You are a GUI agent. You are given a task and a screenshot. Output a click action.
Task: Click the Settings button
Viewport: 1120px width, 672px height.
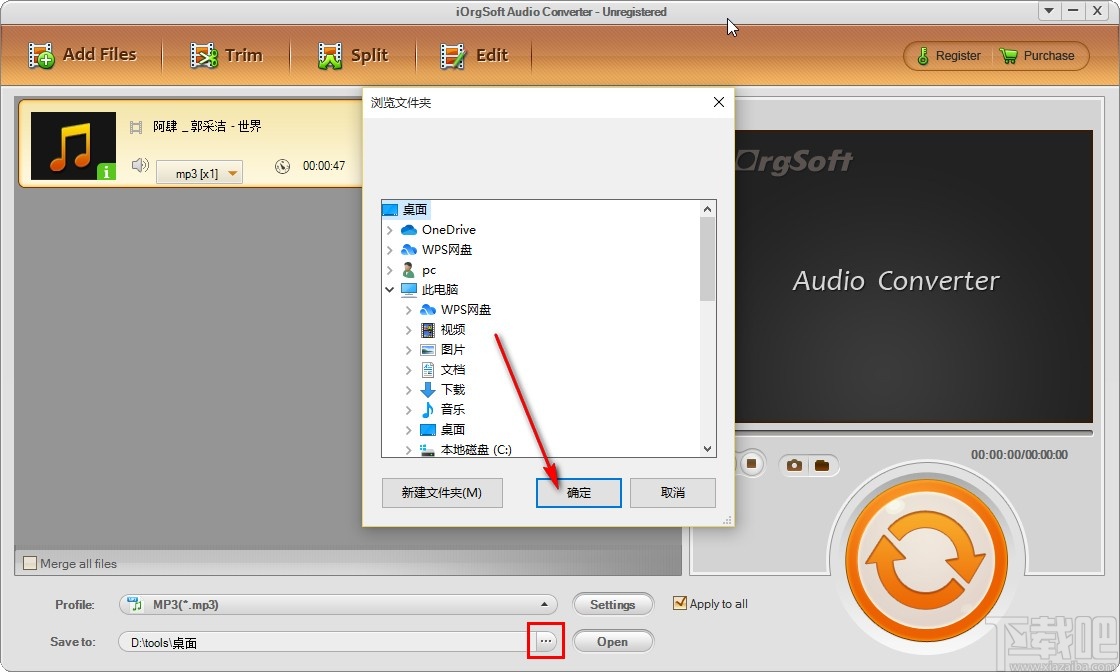click(613, 605)
